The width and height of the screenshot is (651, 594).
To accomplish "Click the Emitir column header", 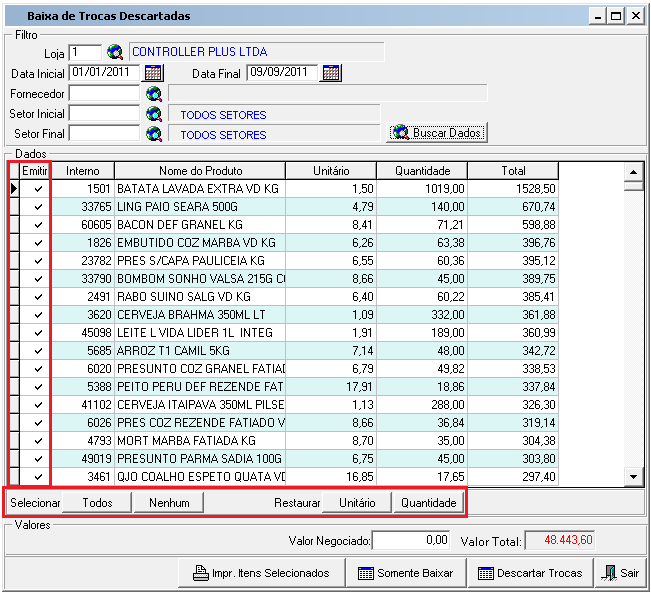I will (35, 171).
